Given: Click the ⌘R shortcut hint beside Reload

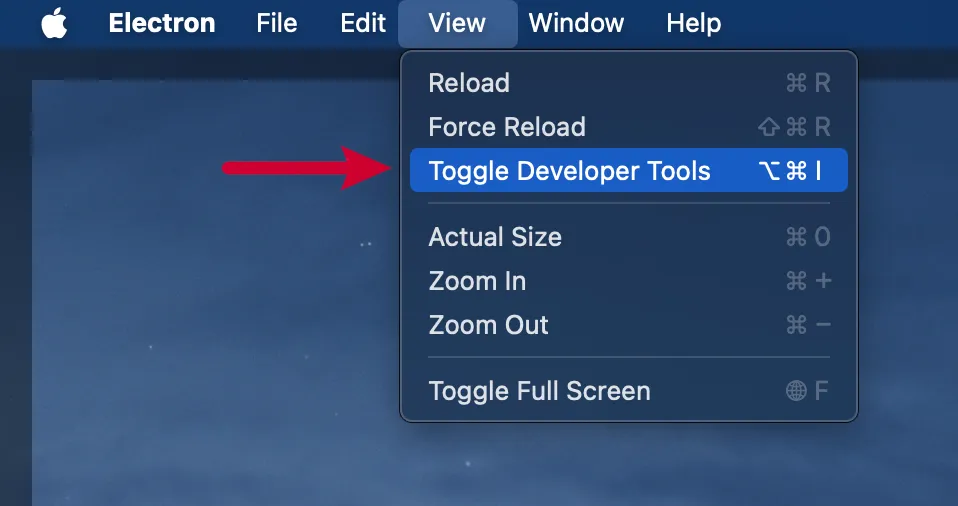Looking at the screenshot, I should click(808, 83).
